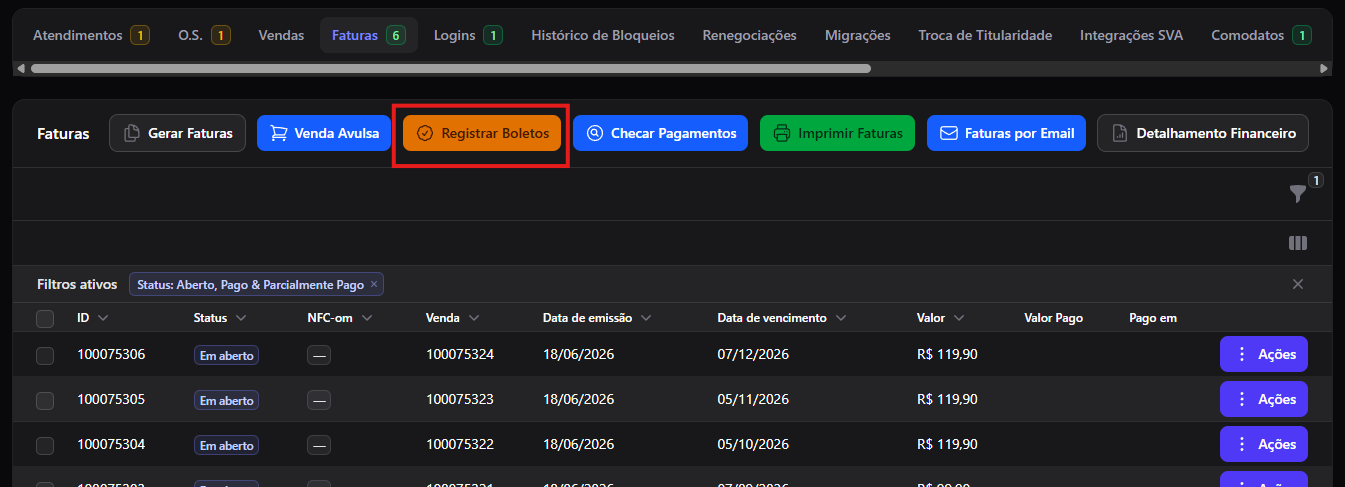
Task: Open Integrações SVA tab
Action: (1131, 35)
